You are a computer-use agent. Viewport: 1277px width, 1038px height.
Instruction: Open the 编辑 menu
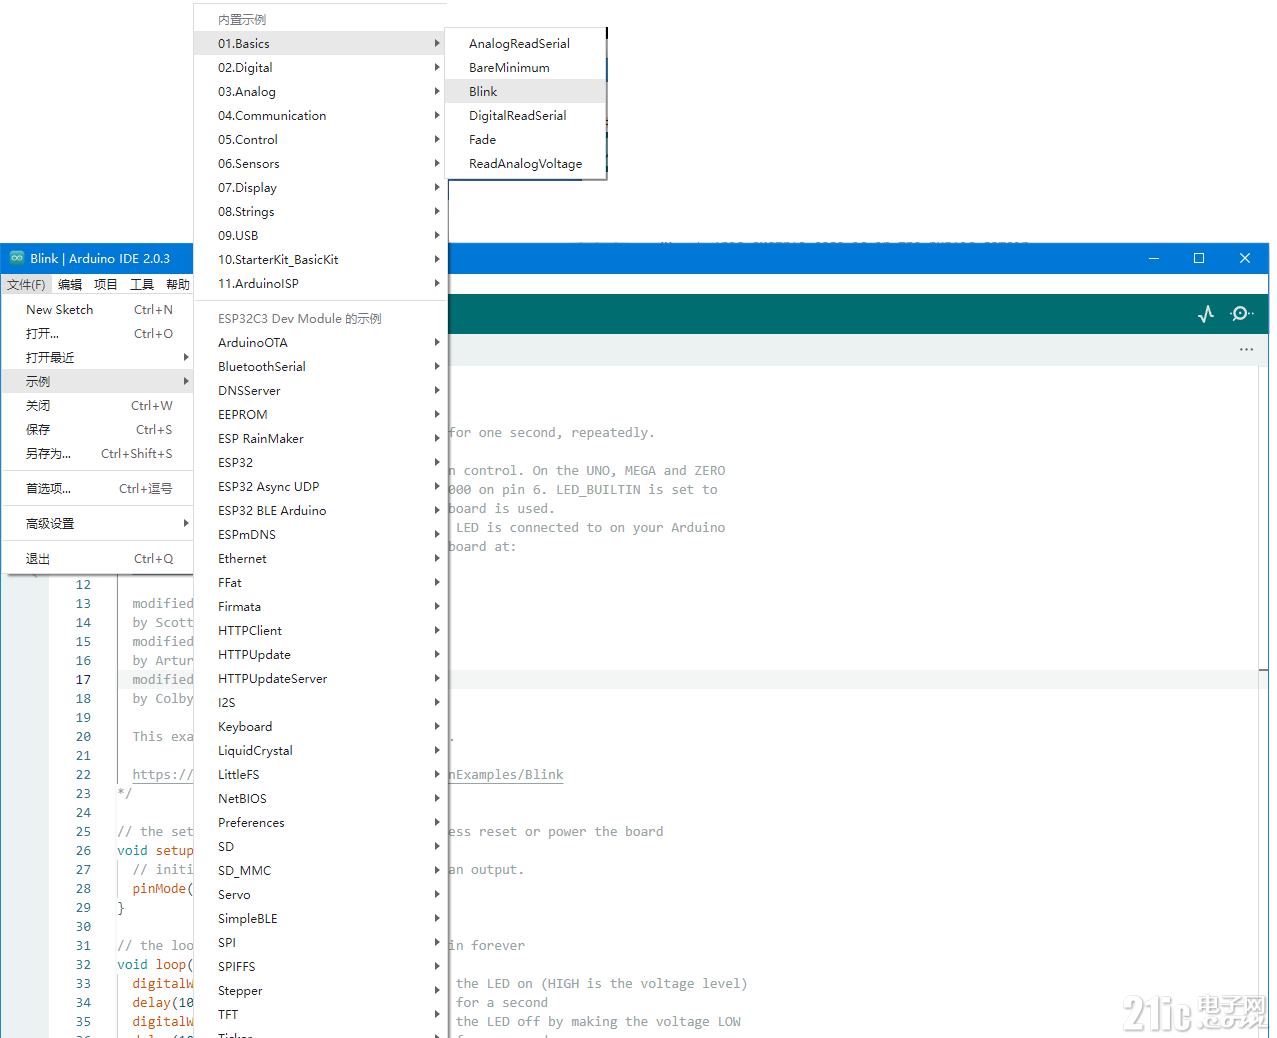(x=70, y=285)
